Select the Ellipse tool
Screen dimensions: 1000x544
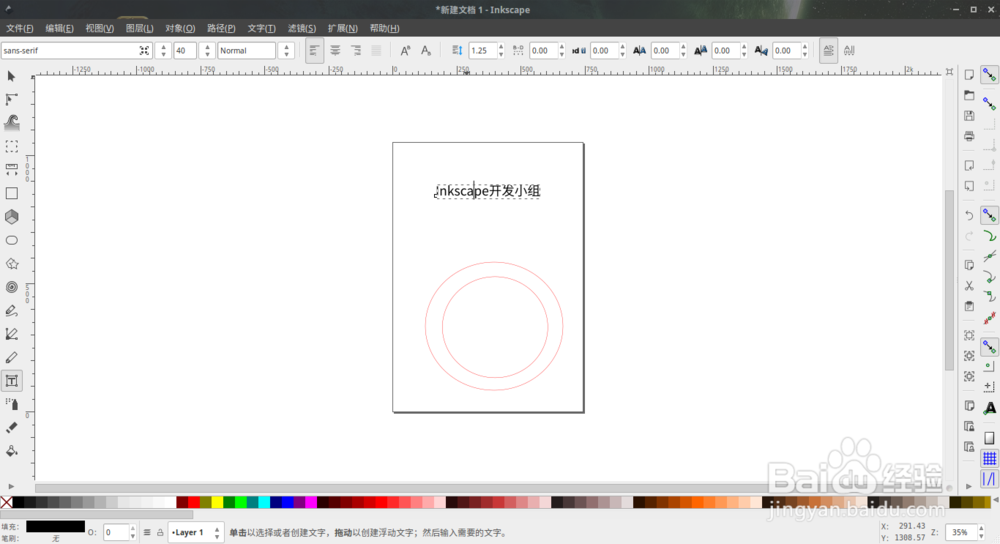point(11,240)
